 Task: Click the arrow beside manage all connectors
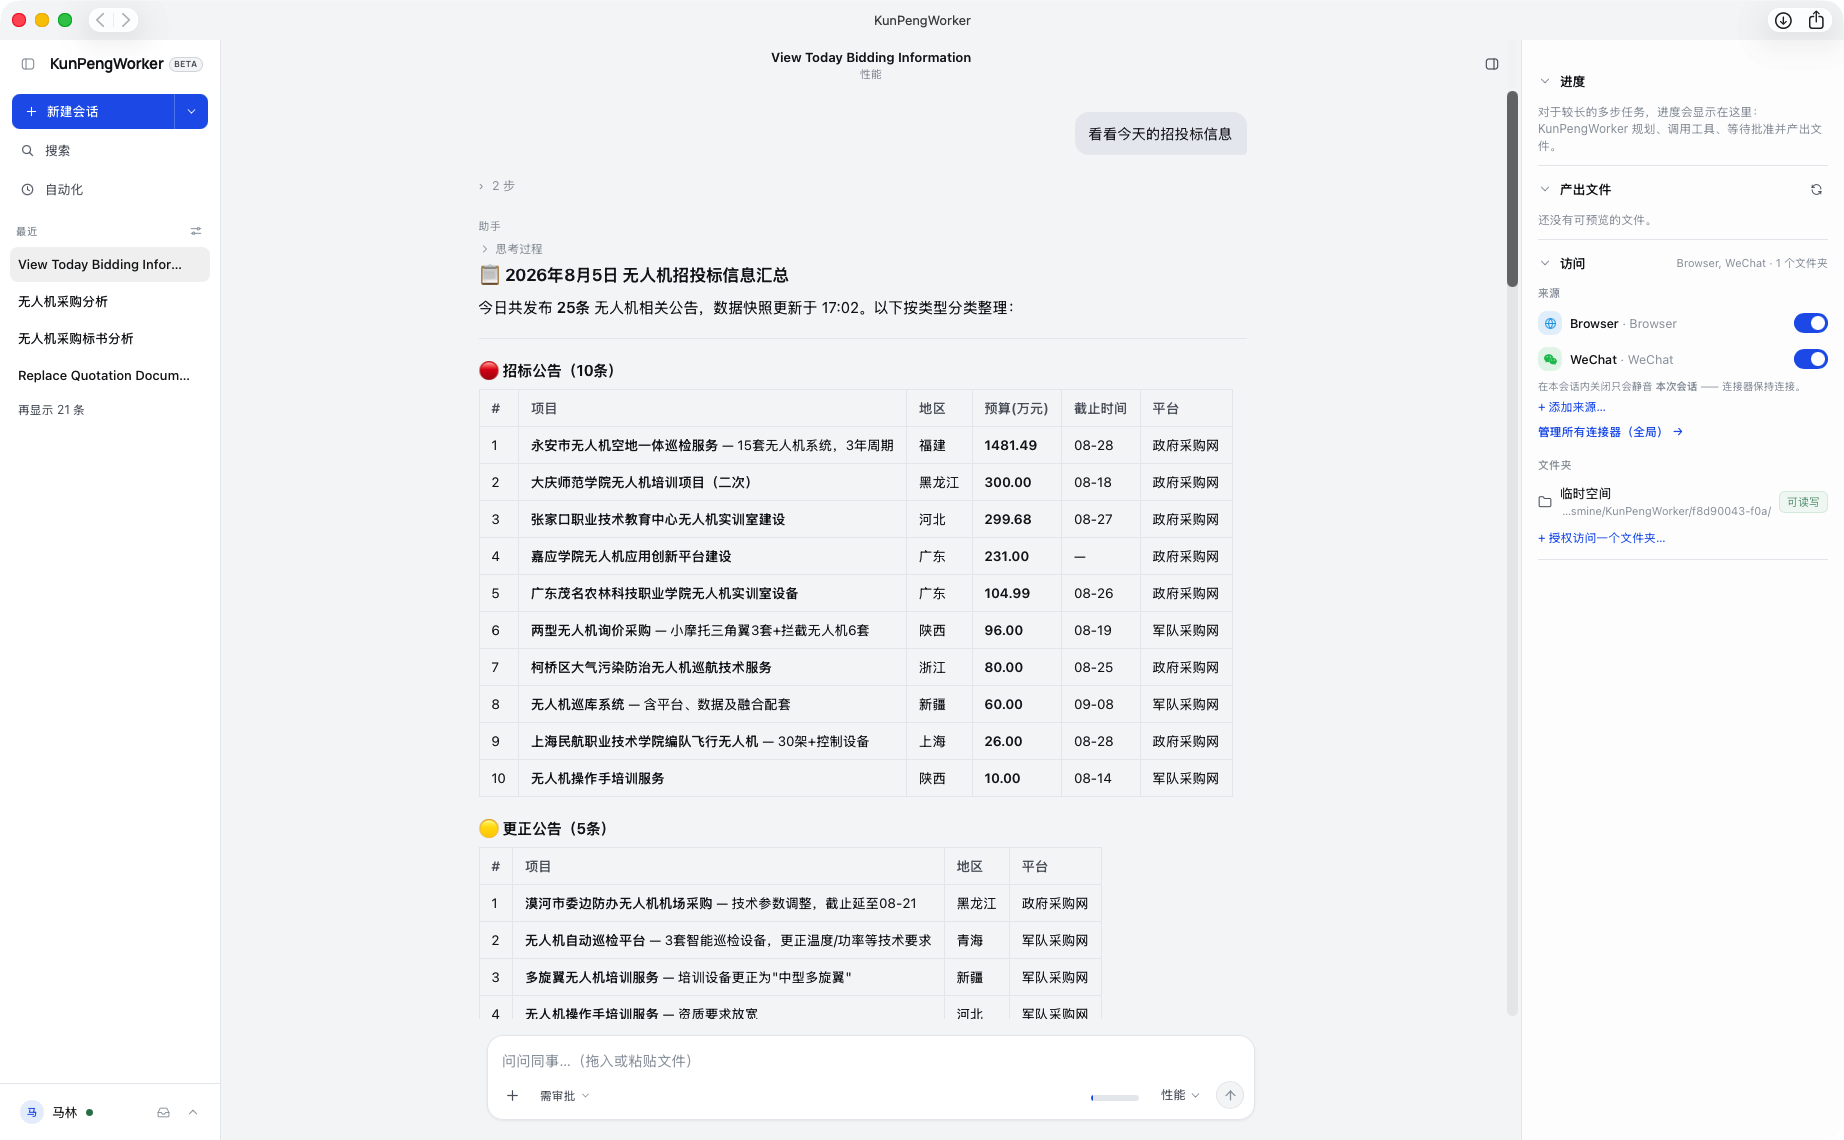coord(1678,432)
